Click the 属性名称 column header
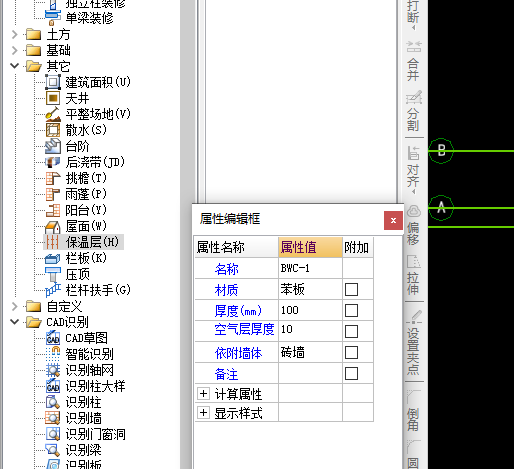514x469 pixels. tap(236, 247)
